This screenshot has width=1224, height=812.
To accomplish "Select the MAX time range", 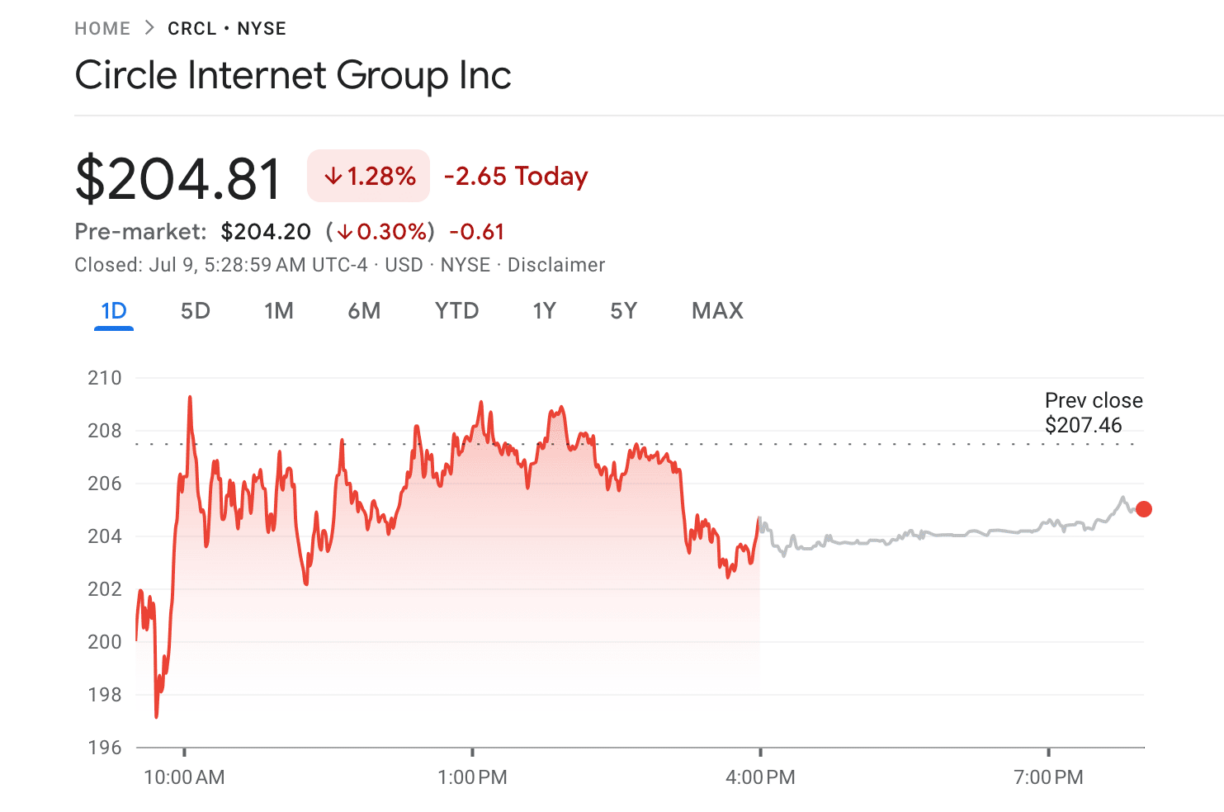I will [716, 311].
